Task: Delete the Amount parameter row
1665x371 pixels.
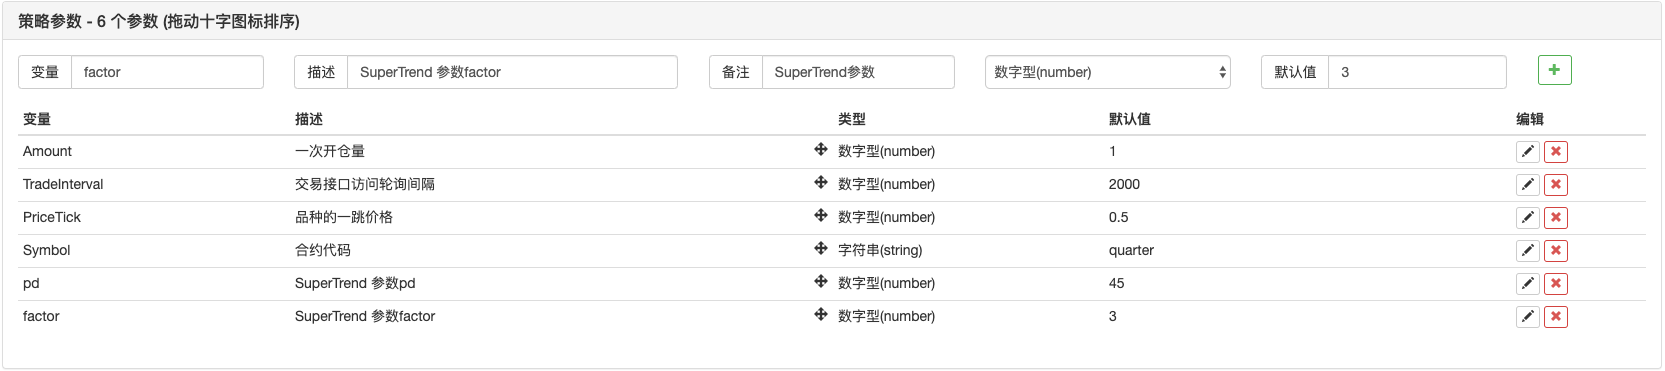Action: tap(1555, 152)
